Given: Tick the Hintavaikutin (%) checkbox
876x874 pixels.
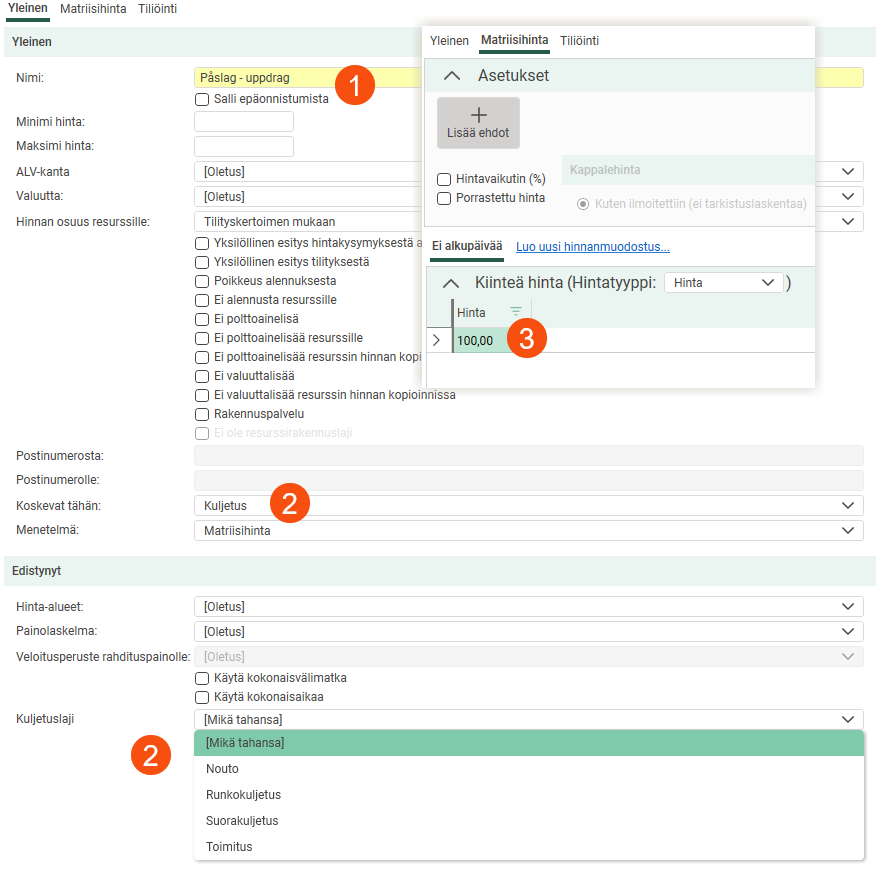Looking at the screenshot, I should pos(444,179).
